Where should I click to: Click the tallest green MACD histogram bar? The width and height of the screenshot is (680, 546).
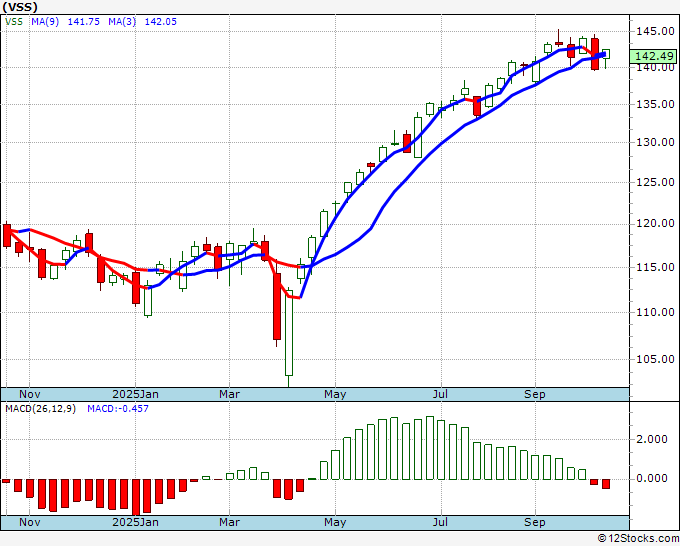pos(430,448)
